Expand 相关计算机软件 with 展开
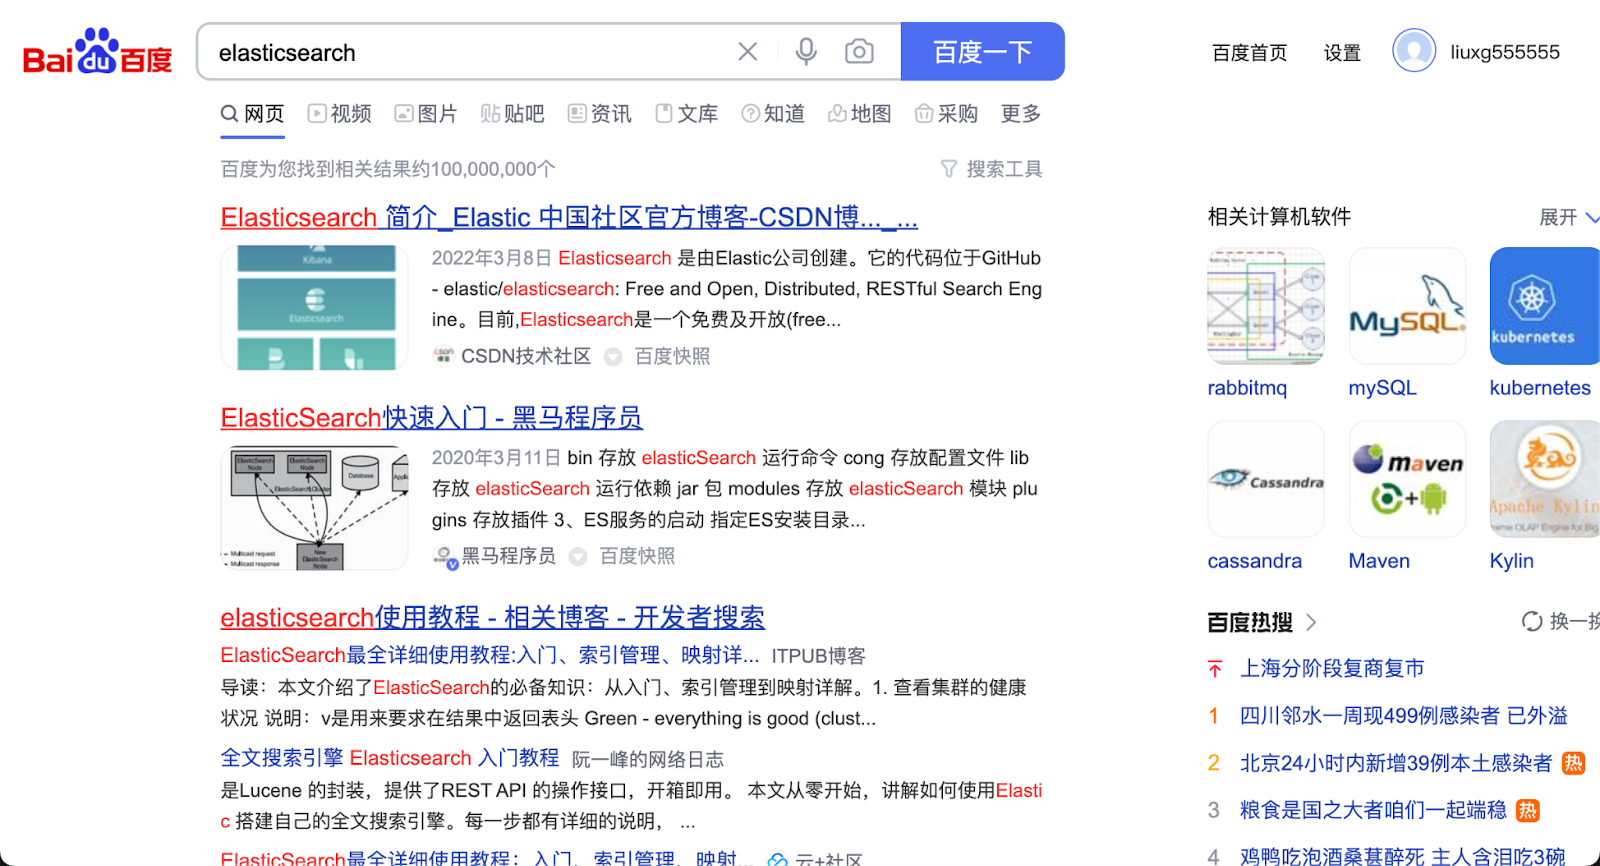 pyautogui.click(x=1568, y=217)
